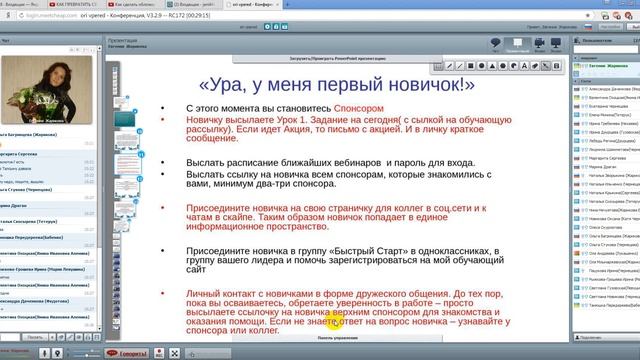This screenshot has width=640, height=360.
Task: Switch to first browser tab 'Входящие'
Action: pyautogui.click(x=21, y=4)
